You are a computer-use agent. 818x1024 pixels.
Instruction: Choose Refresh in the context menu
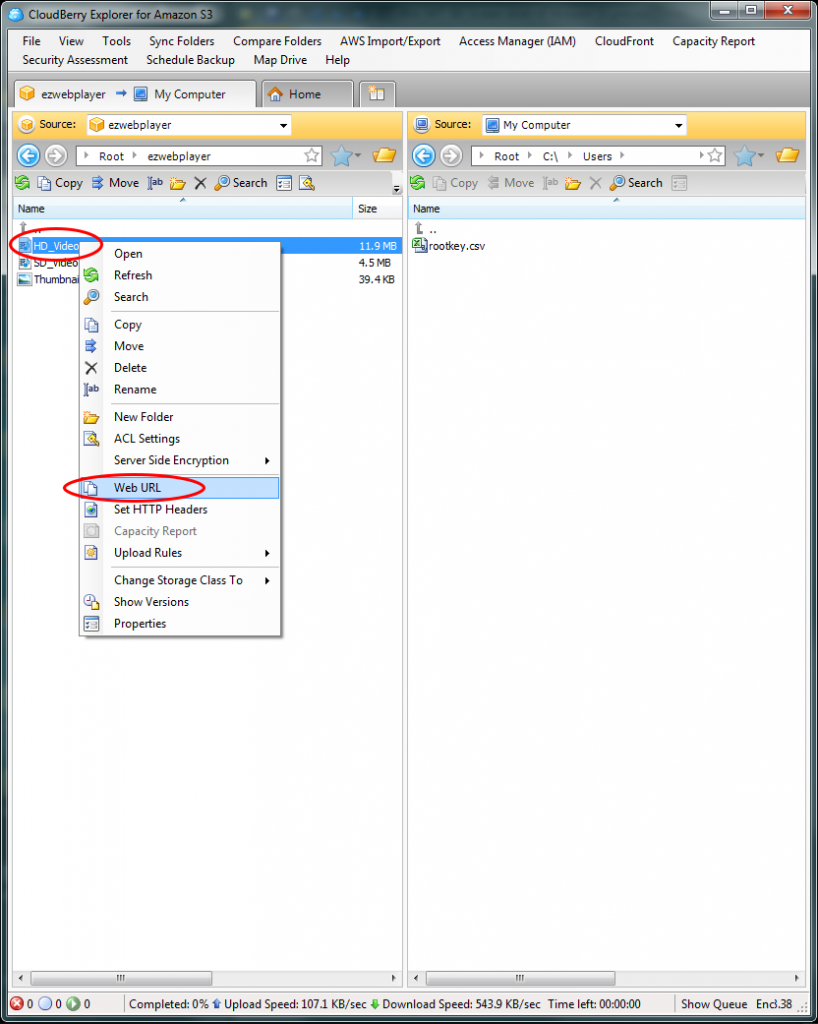[x=180, y=275]
